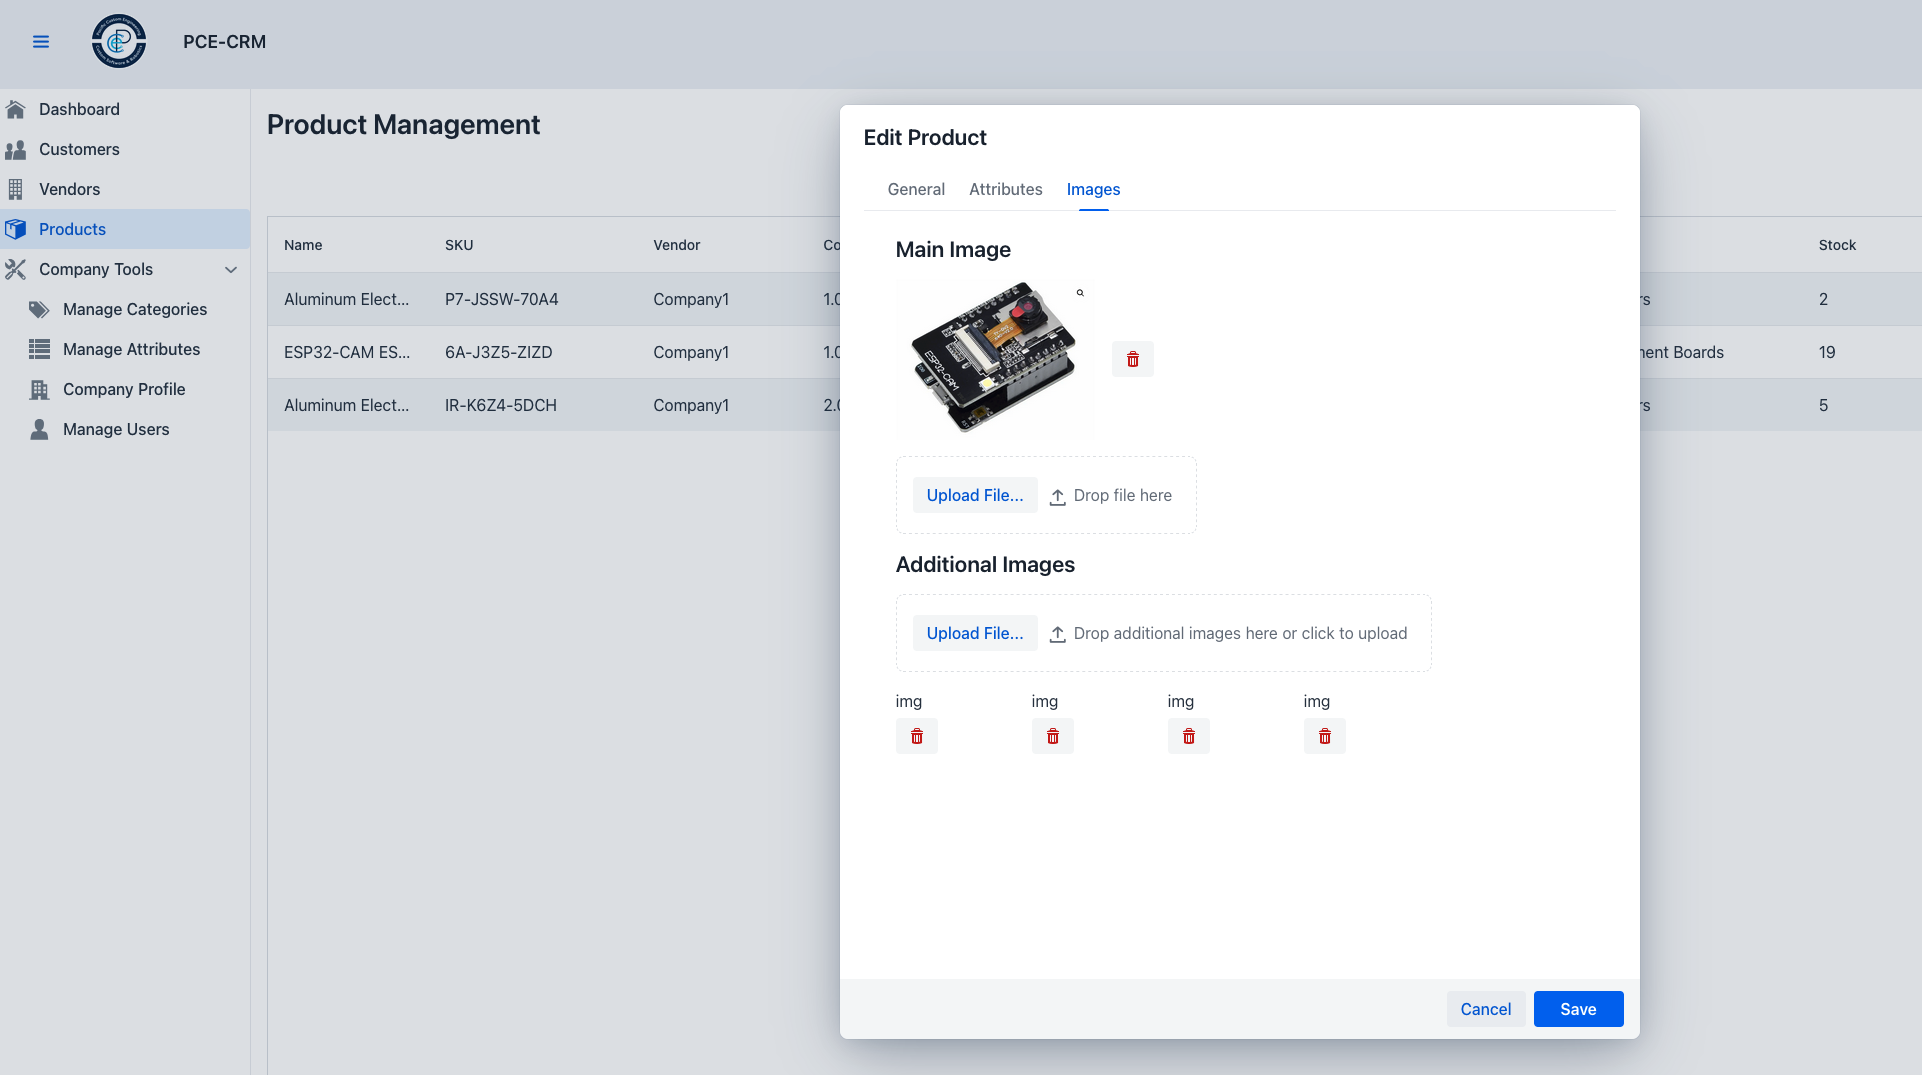
Task: Delete the fourth additional image
Action: pos(1324,737)
